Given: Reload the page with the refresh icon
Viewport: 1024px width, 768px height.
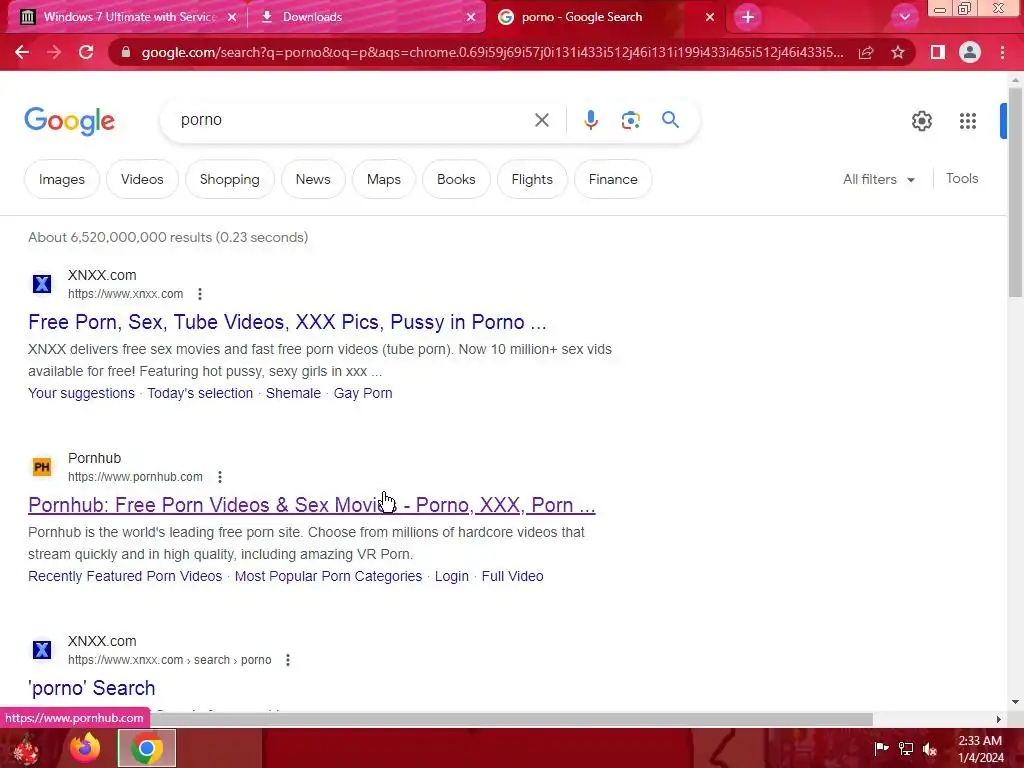Looking at the screenshot, I should pyautogui.click(x=86, y=52).
